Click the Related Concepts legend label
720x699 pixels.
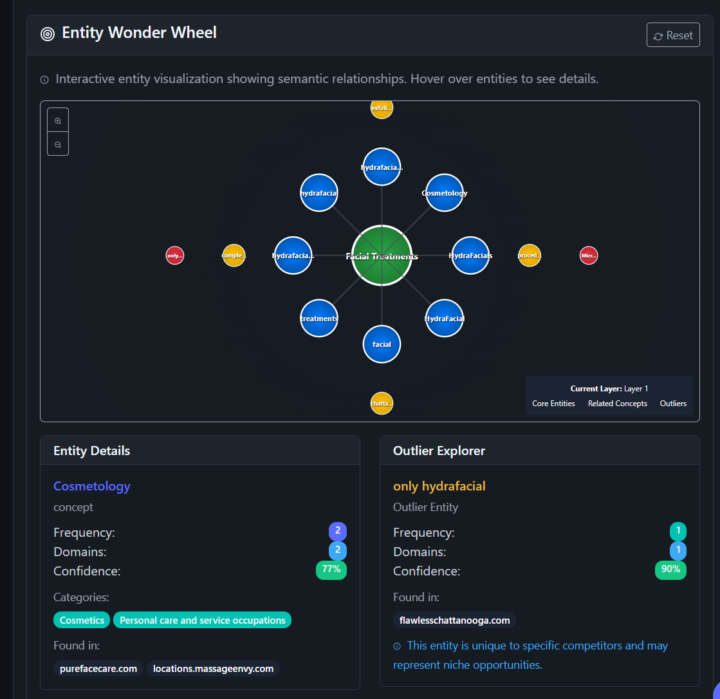(617, 404)
